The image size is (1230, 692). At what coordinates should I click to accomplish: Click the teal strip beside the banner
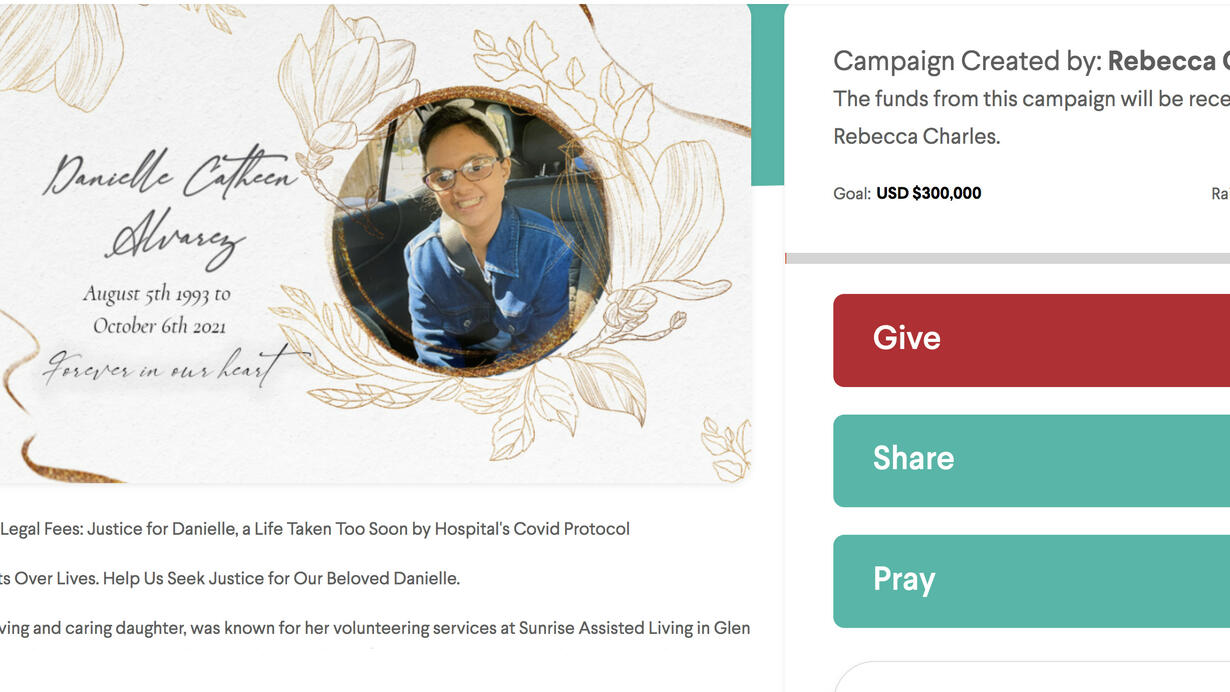768,95
